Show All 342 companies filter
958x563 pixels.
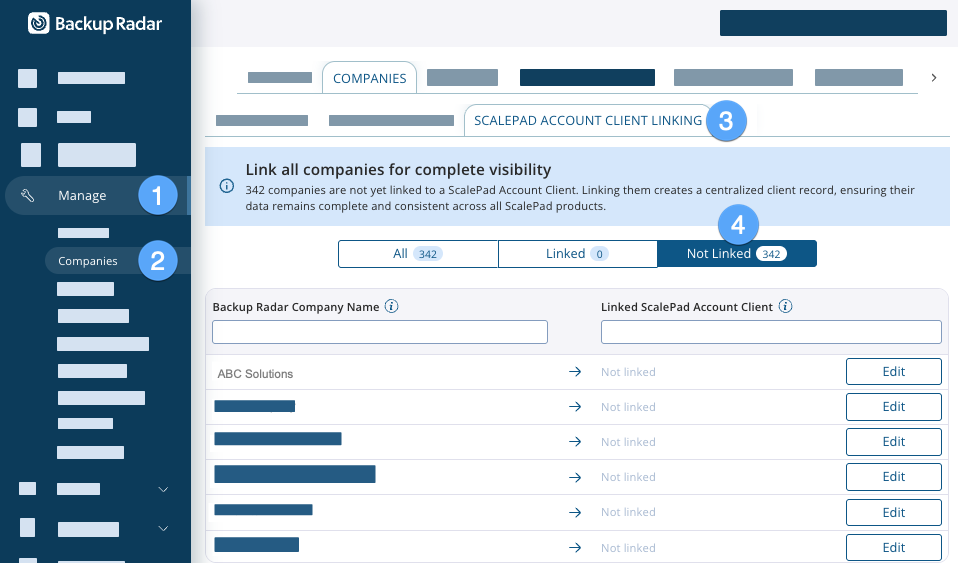418,254
